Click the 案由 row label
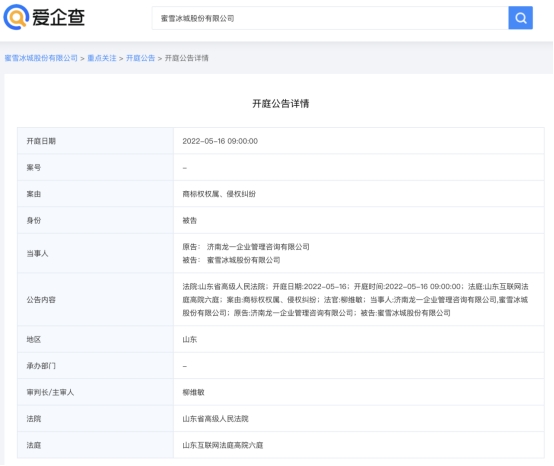 (x=34, y=194)
